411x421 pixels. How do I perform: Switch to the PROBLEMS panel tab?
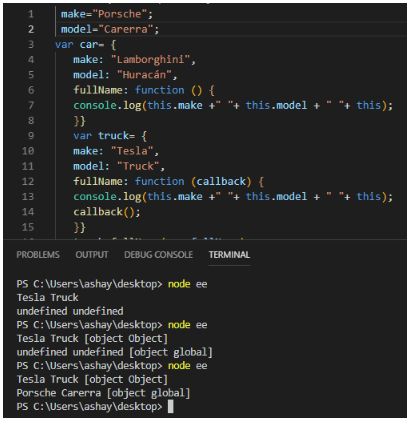(x=38, y=255)
